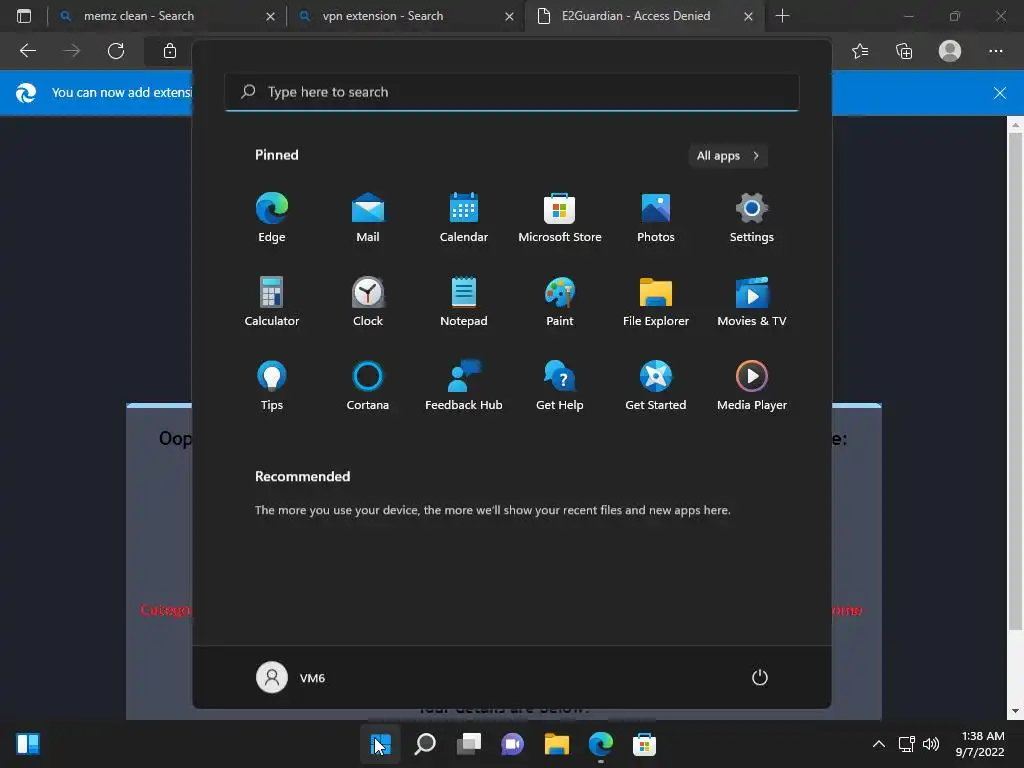Click the Start button on taskbar

tap(380, 744)
